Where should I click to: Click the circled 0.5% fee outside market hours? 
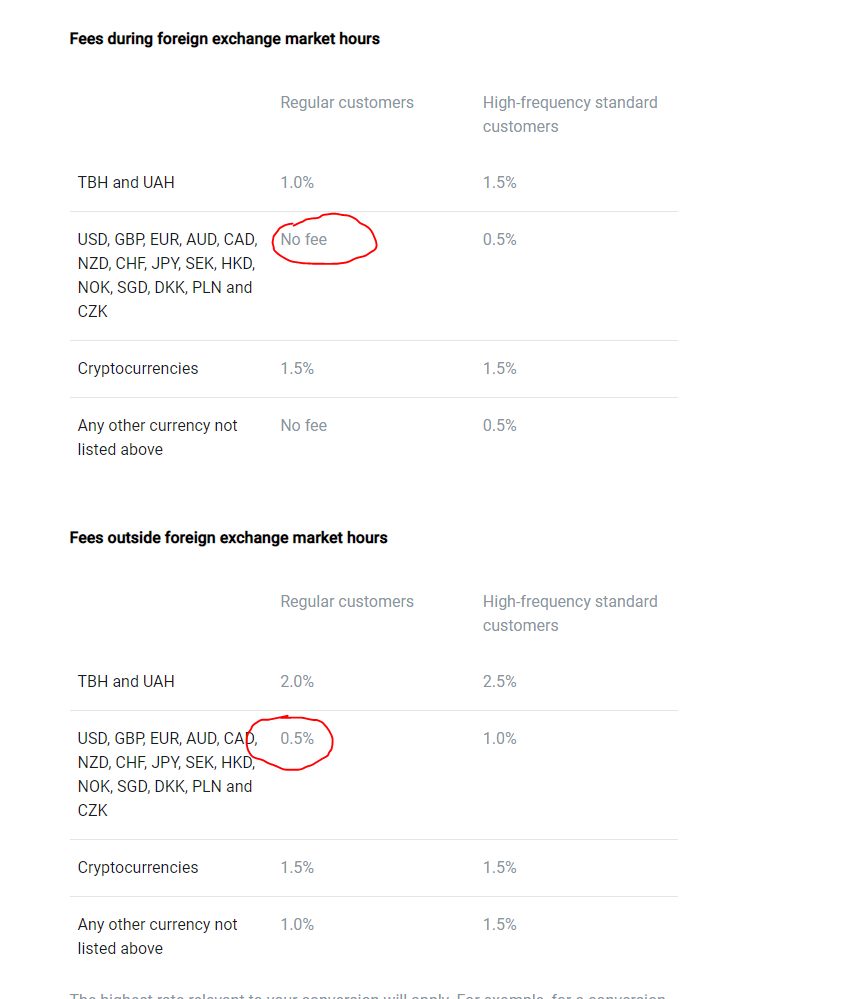tap(297, 738)
